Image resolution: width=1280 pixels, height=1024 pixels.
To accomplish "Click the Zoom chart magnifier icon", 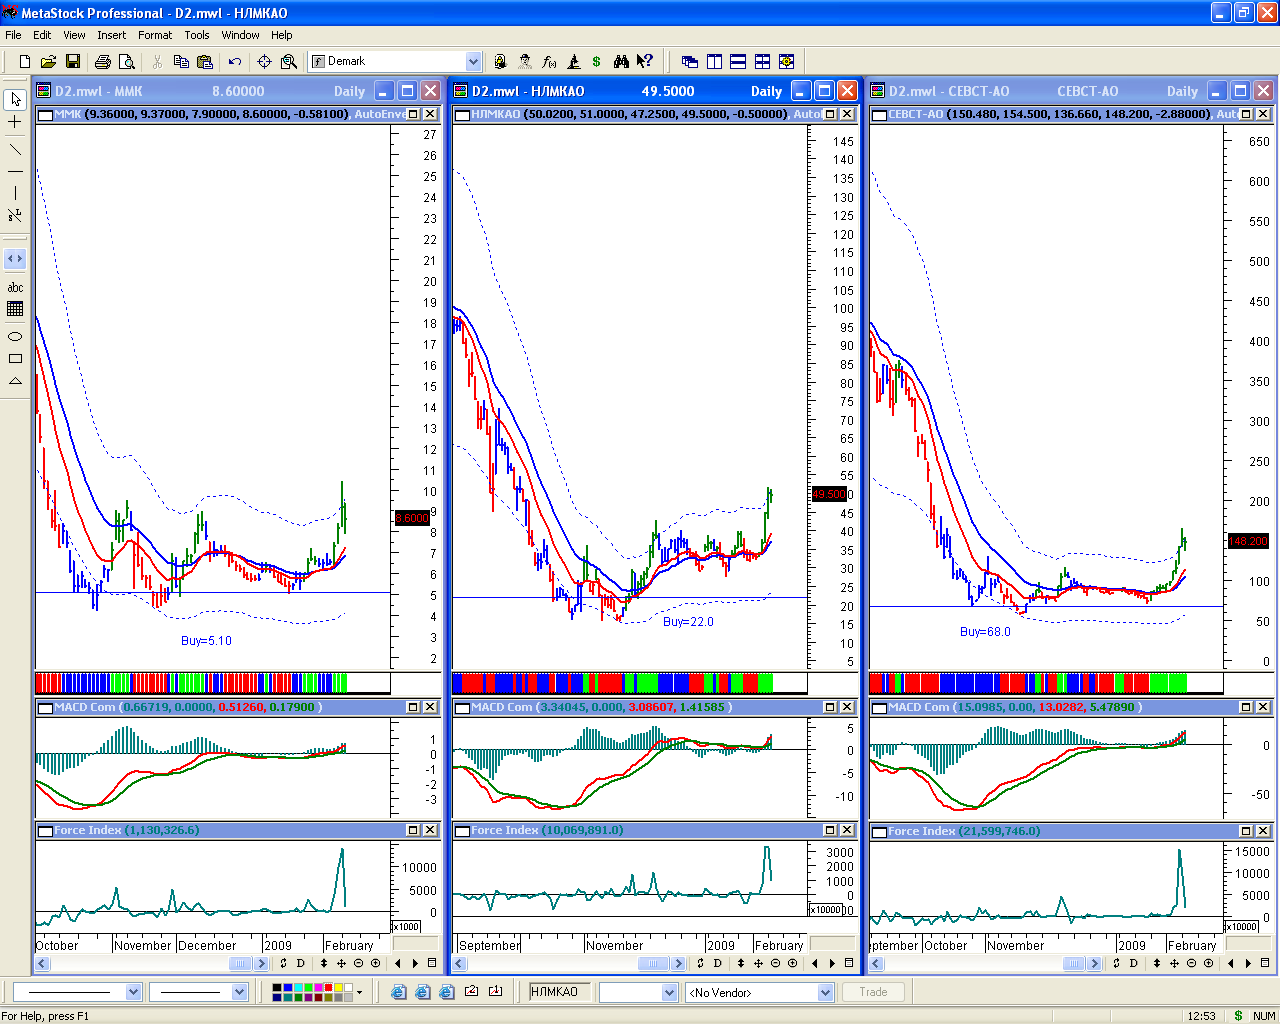I will 289,62.
